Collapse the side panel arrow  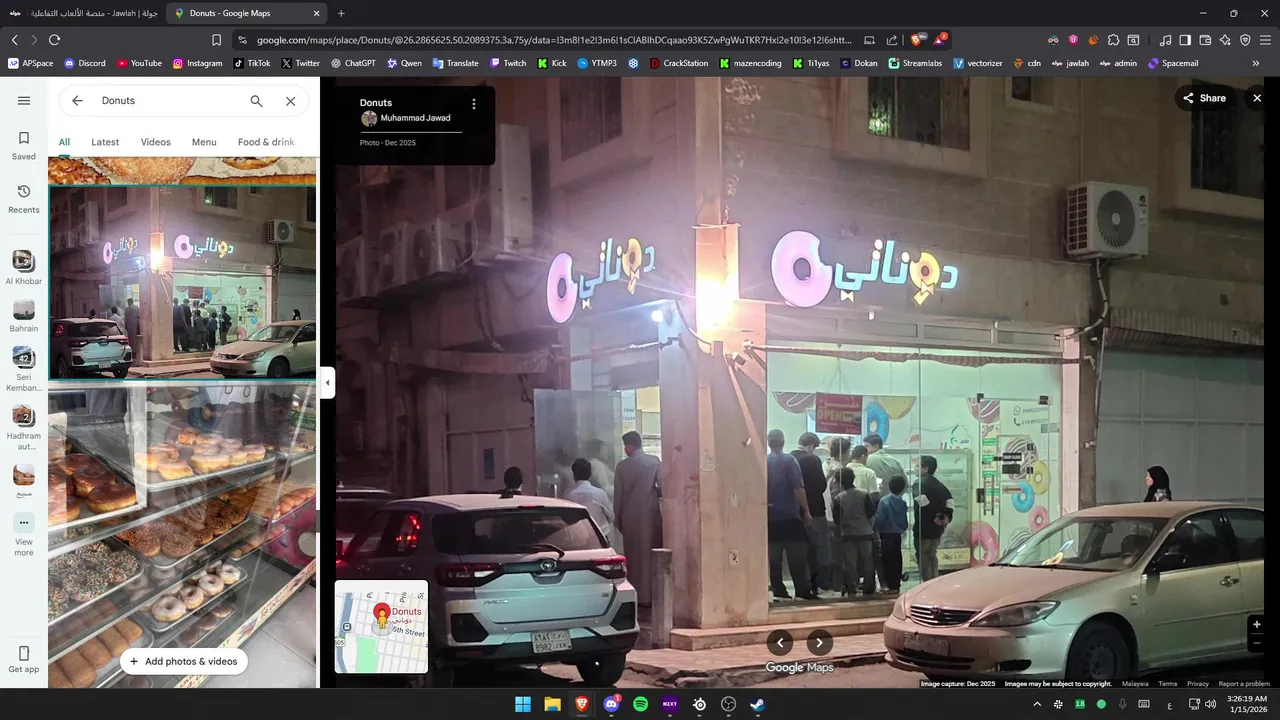click(328, 382)
